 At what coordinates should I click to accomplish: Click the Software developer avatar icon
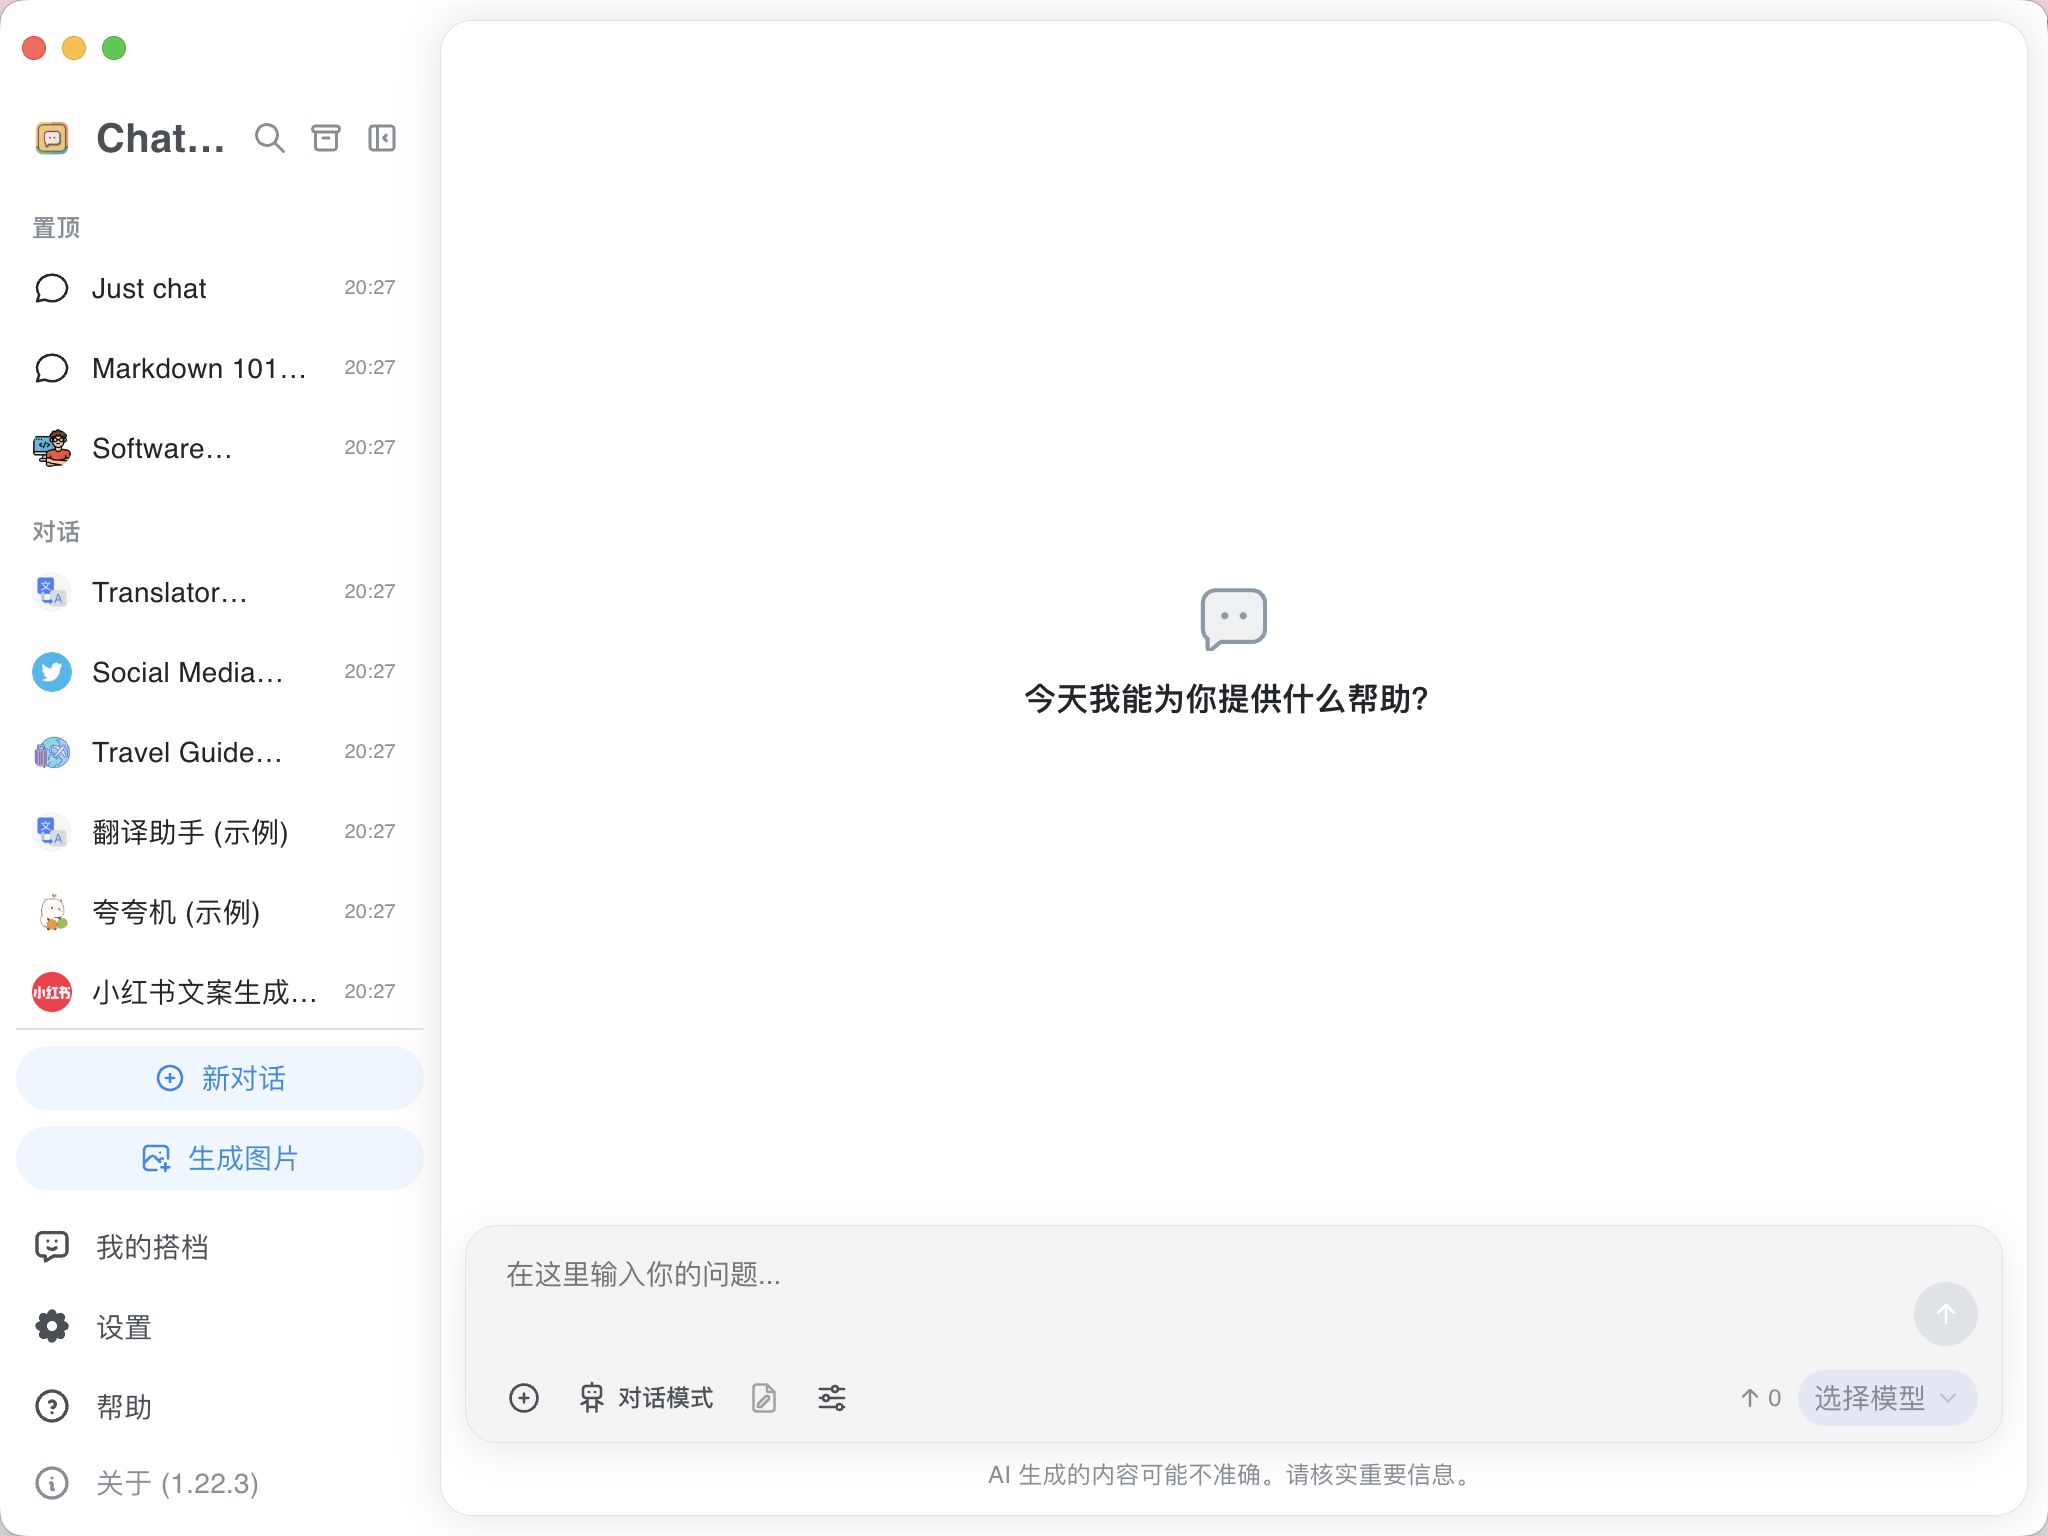tap(52, 448)
